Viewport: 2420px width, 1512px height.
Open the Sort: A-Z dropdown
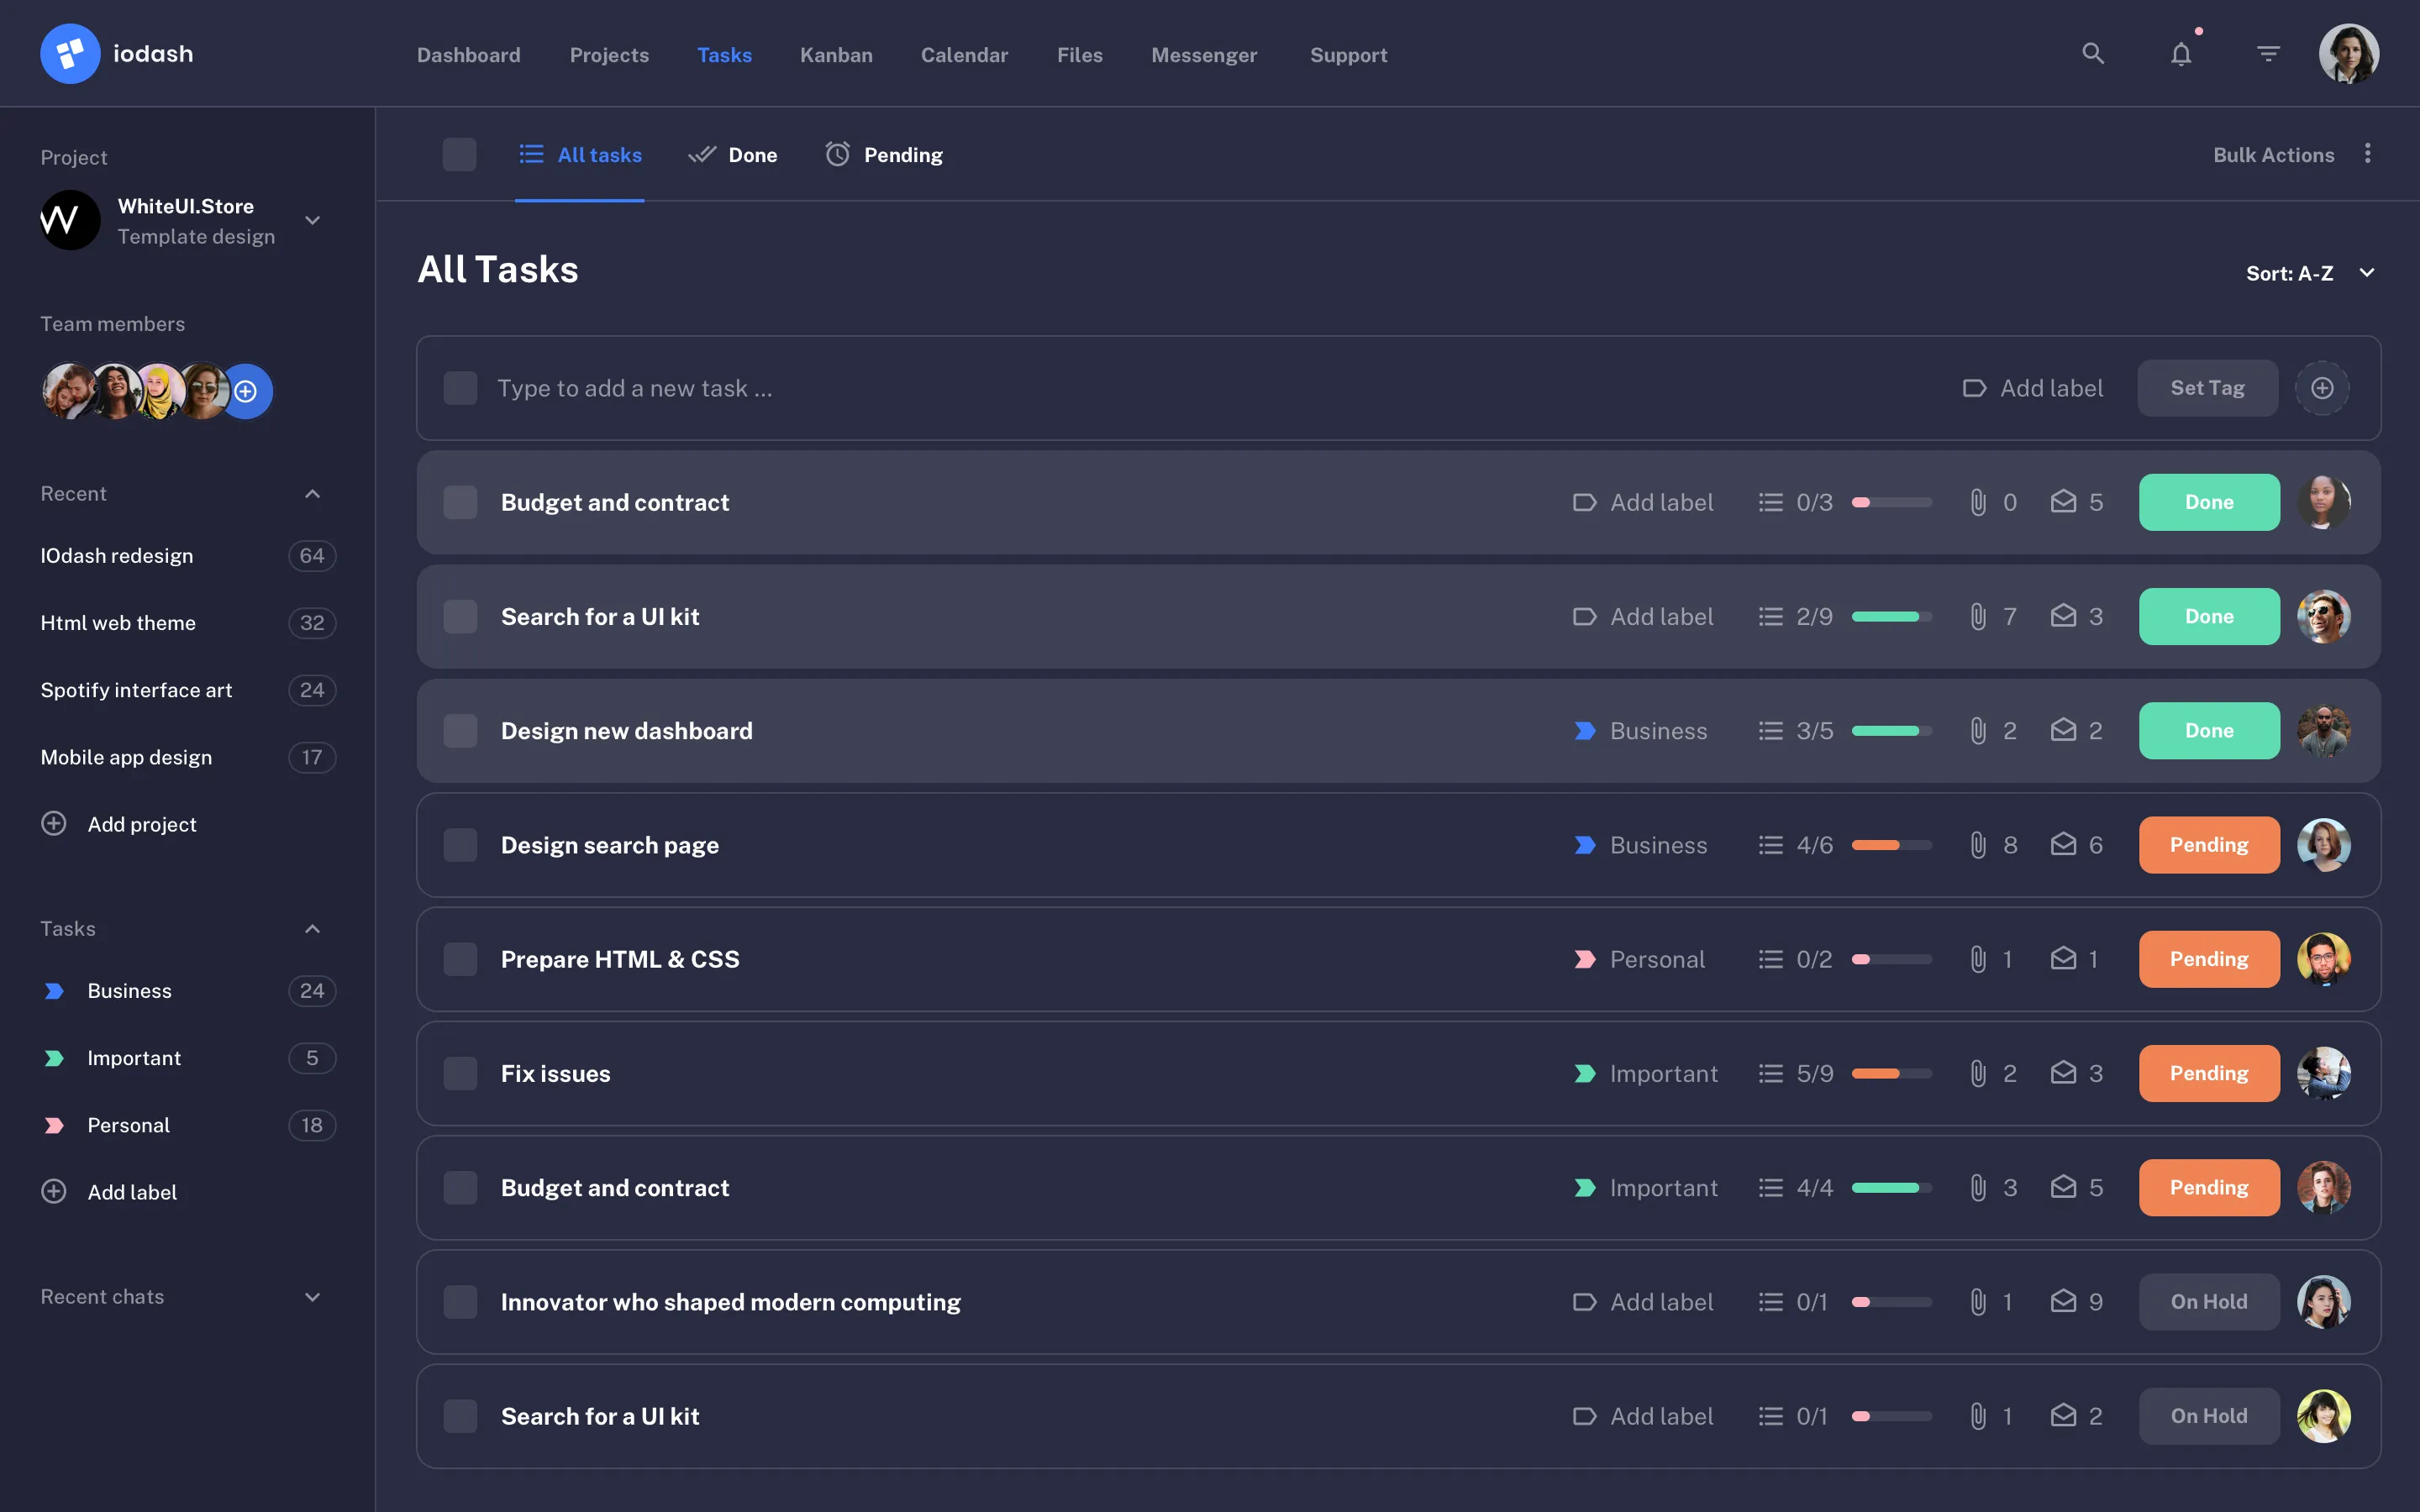click(2311, 272)
